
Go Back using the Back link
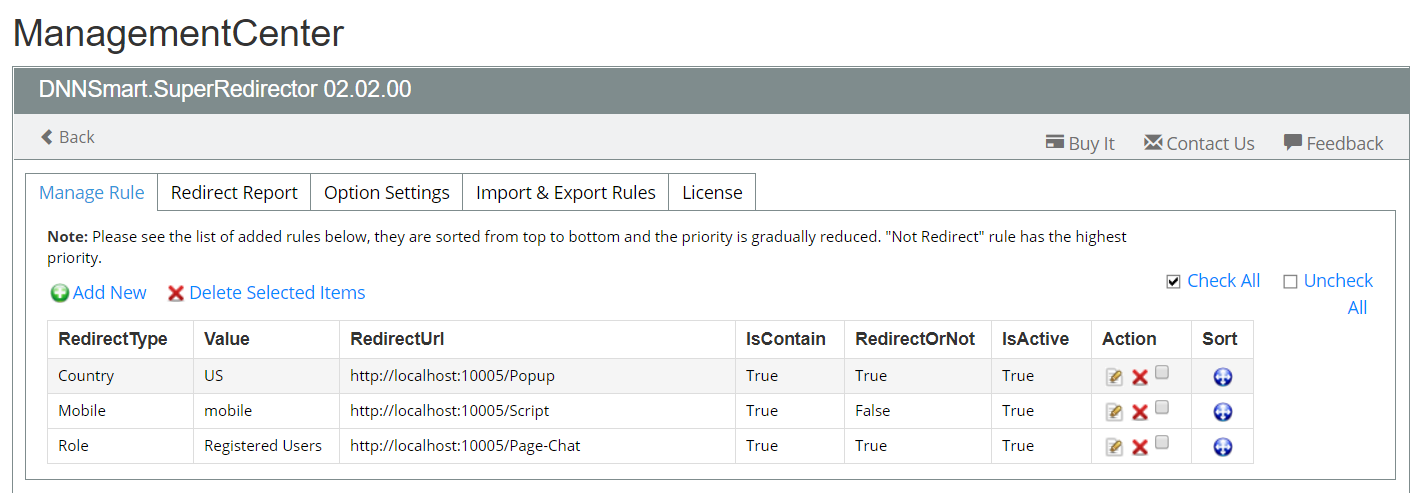point(67,137)
